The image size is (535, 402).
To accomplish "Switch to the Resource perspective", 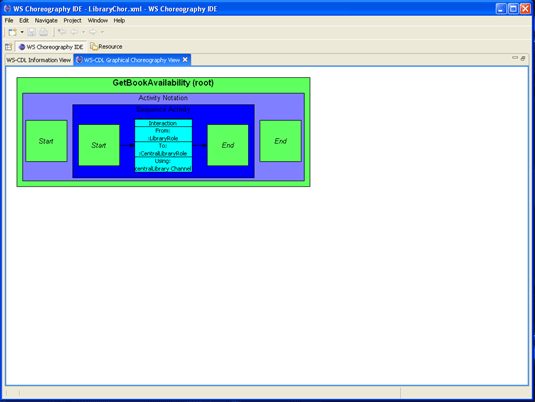I will click(x=106, y=46).
